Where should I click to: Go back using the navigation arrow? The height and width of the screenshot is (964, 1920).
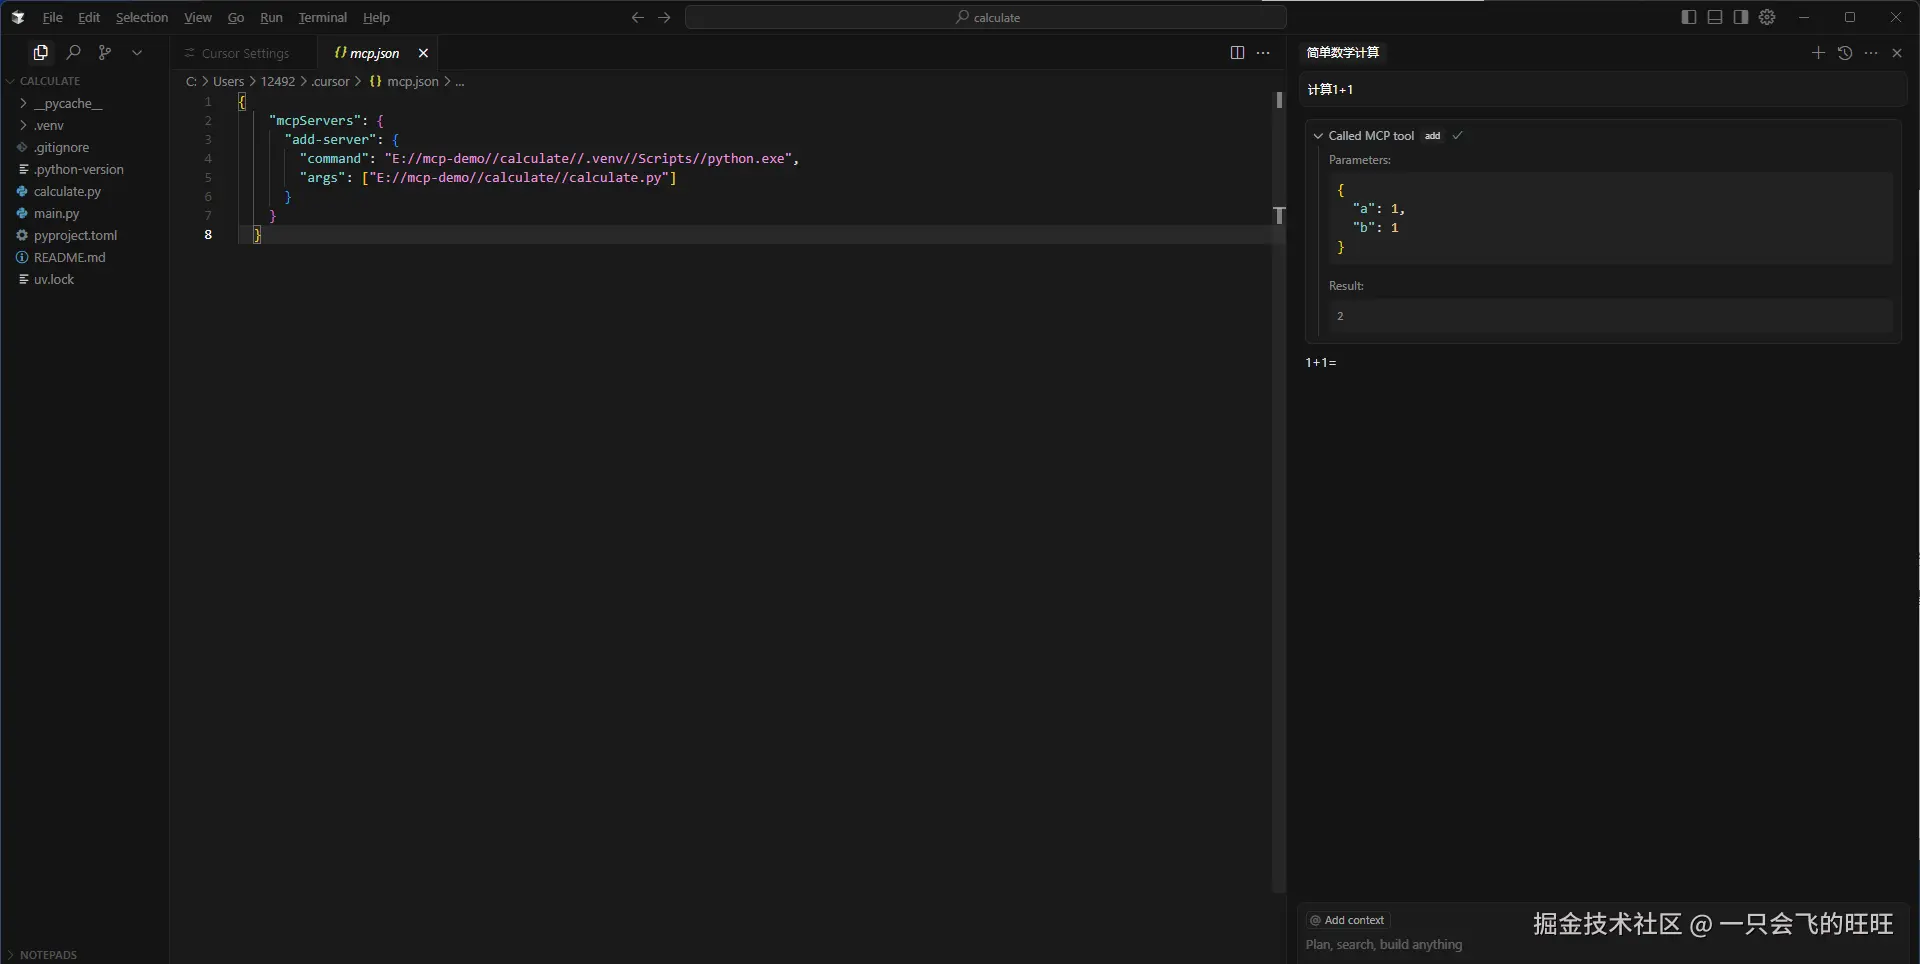pos(638,18)
